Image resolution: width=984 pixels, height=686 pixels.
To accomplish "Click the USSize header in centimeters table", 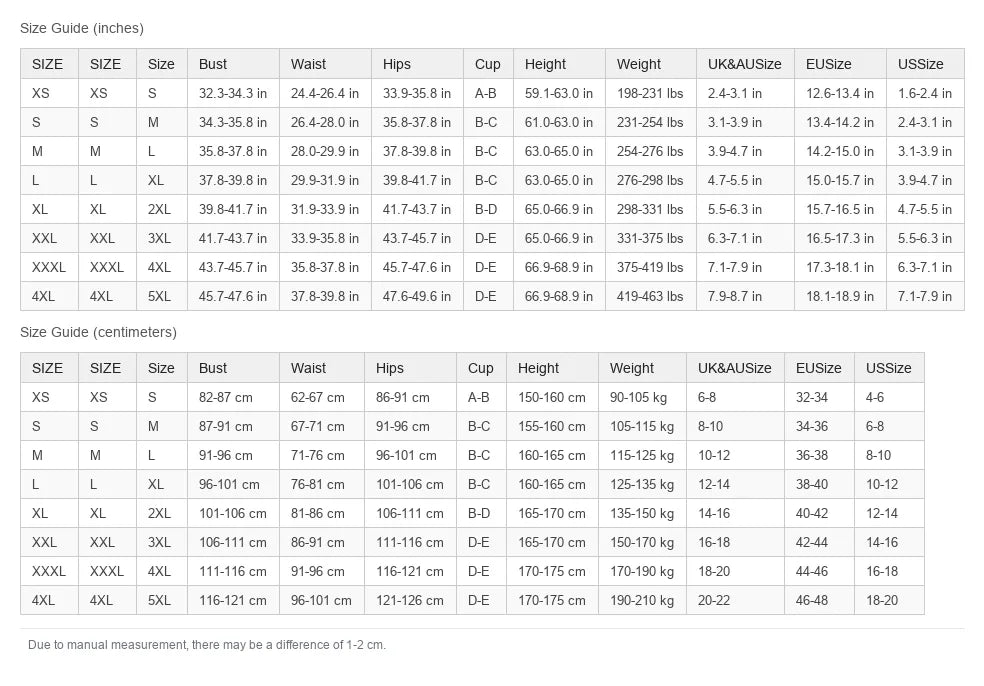I will [x=889, y=368].
